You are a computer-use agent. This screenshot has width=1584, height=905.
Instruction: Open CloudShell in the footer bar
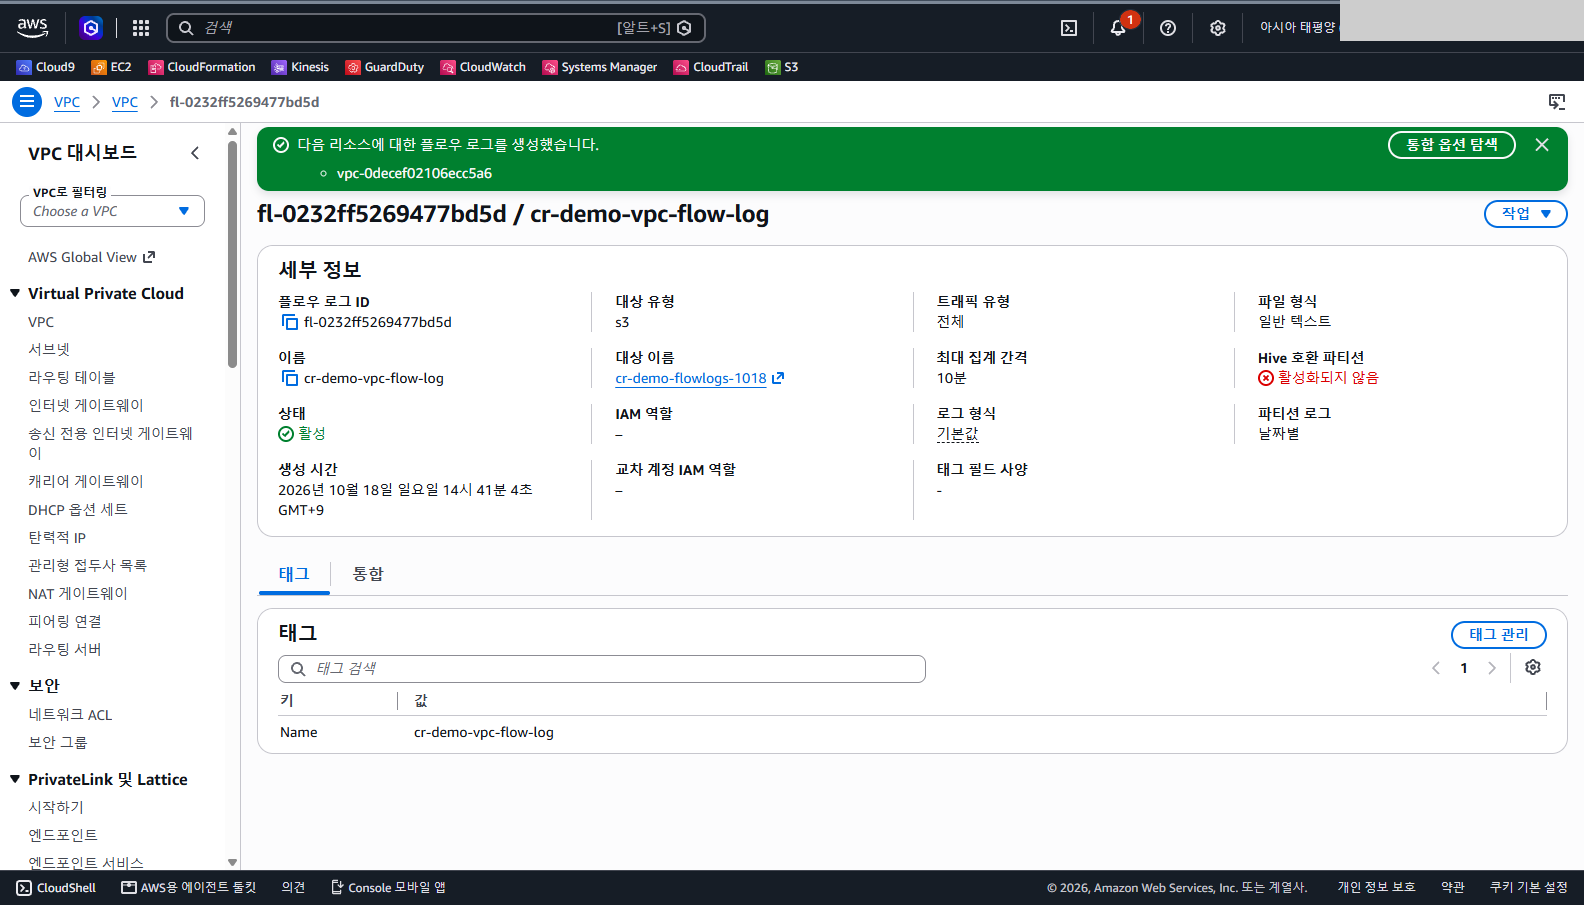57,888
